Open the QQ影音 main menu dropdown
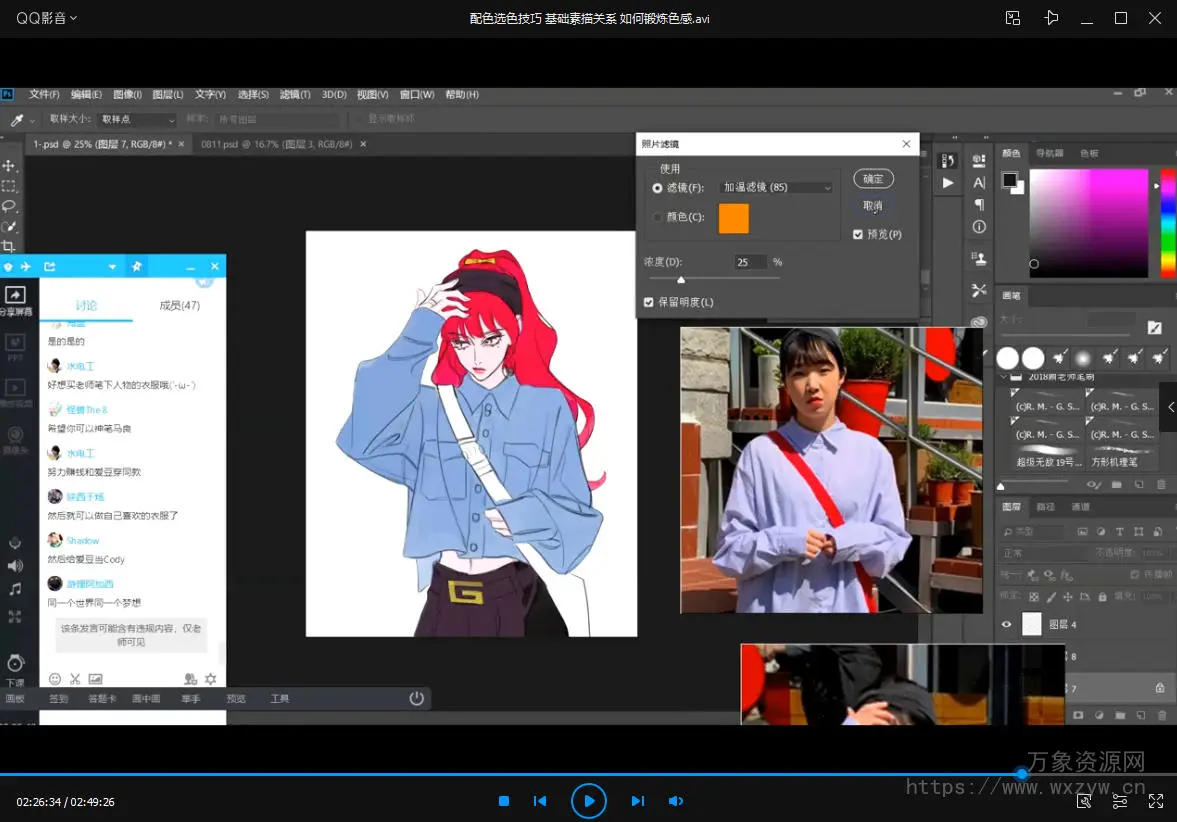1177x822 pixels. coord(47,18)
